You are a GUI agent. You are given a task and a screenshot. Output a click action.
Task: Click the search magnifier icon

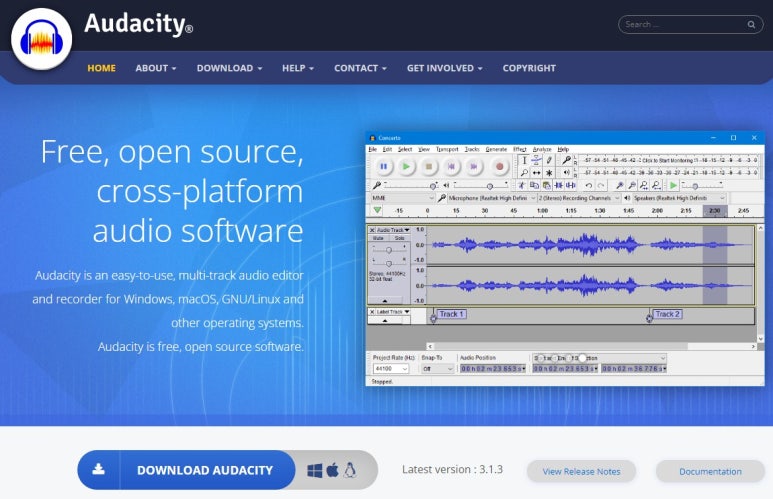point(751,24)
